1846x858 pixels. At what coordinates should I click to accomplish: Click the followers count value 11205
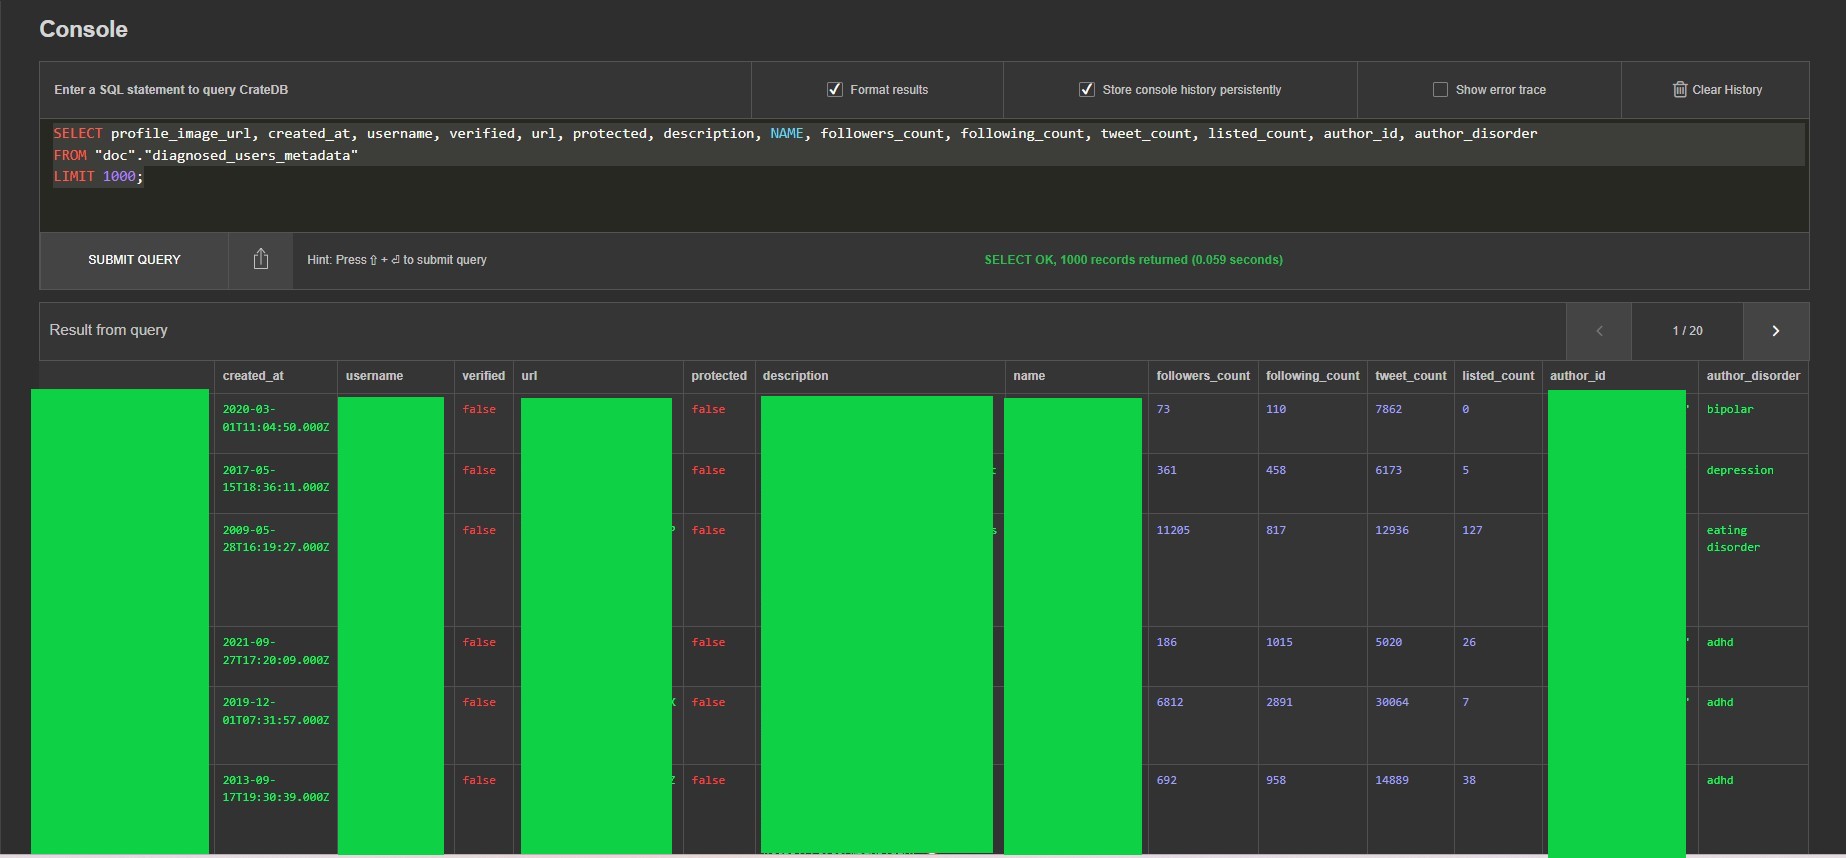[1173, 530]
